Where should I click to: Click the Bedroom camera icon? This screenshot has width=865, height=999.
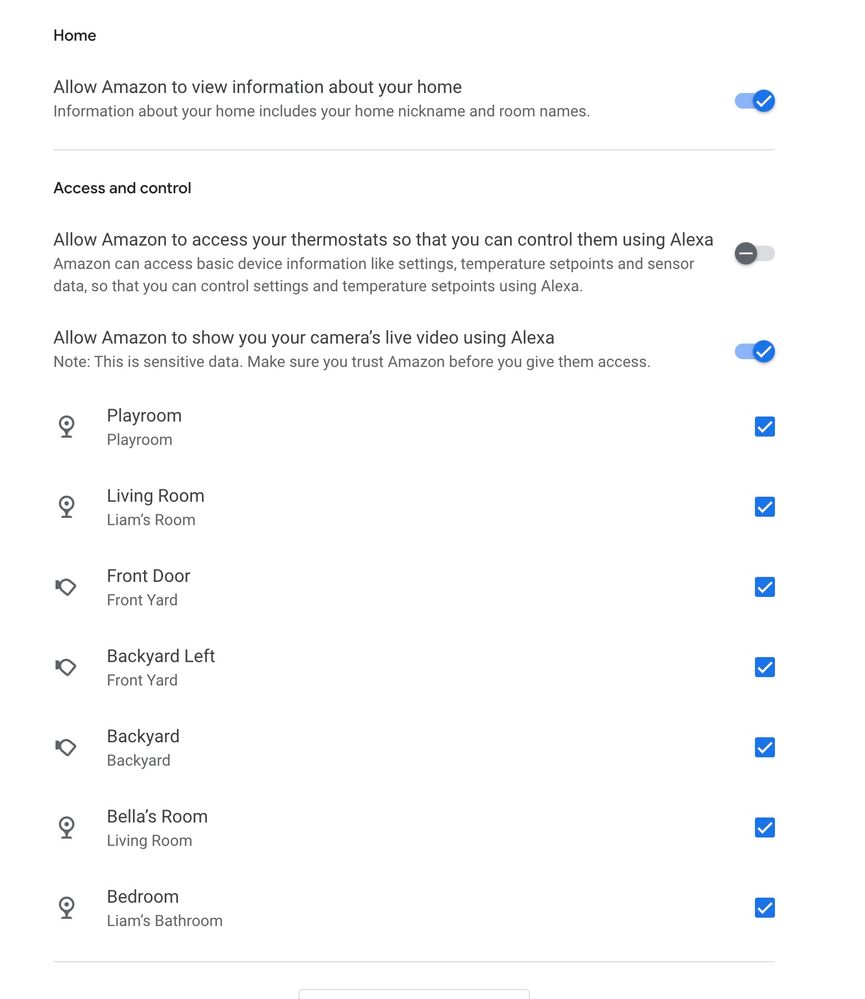coord(66,907)
